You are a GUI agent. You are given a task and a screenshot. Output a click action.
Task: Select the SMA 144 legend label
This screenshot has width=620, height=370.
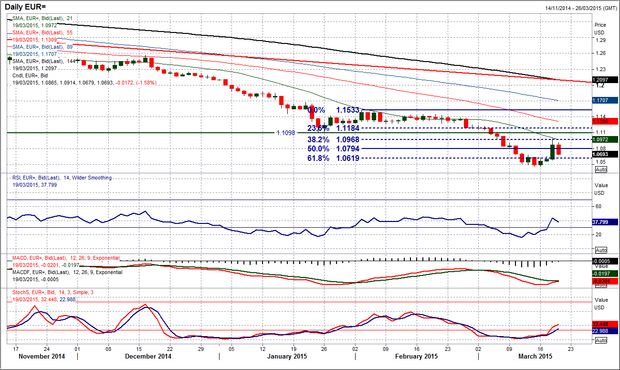click(x=44, y=61)
